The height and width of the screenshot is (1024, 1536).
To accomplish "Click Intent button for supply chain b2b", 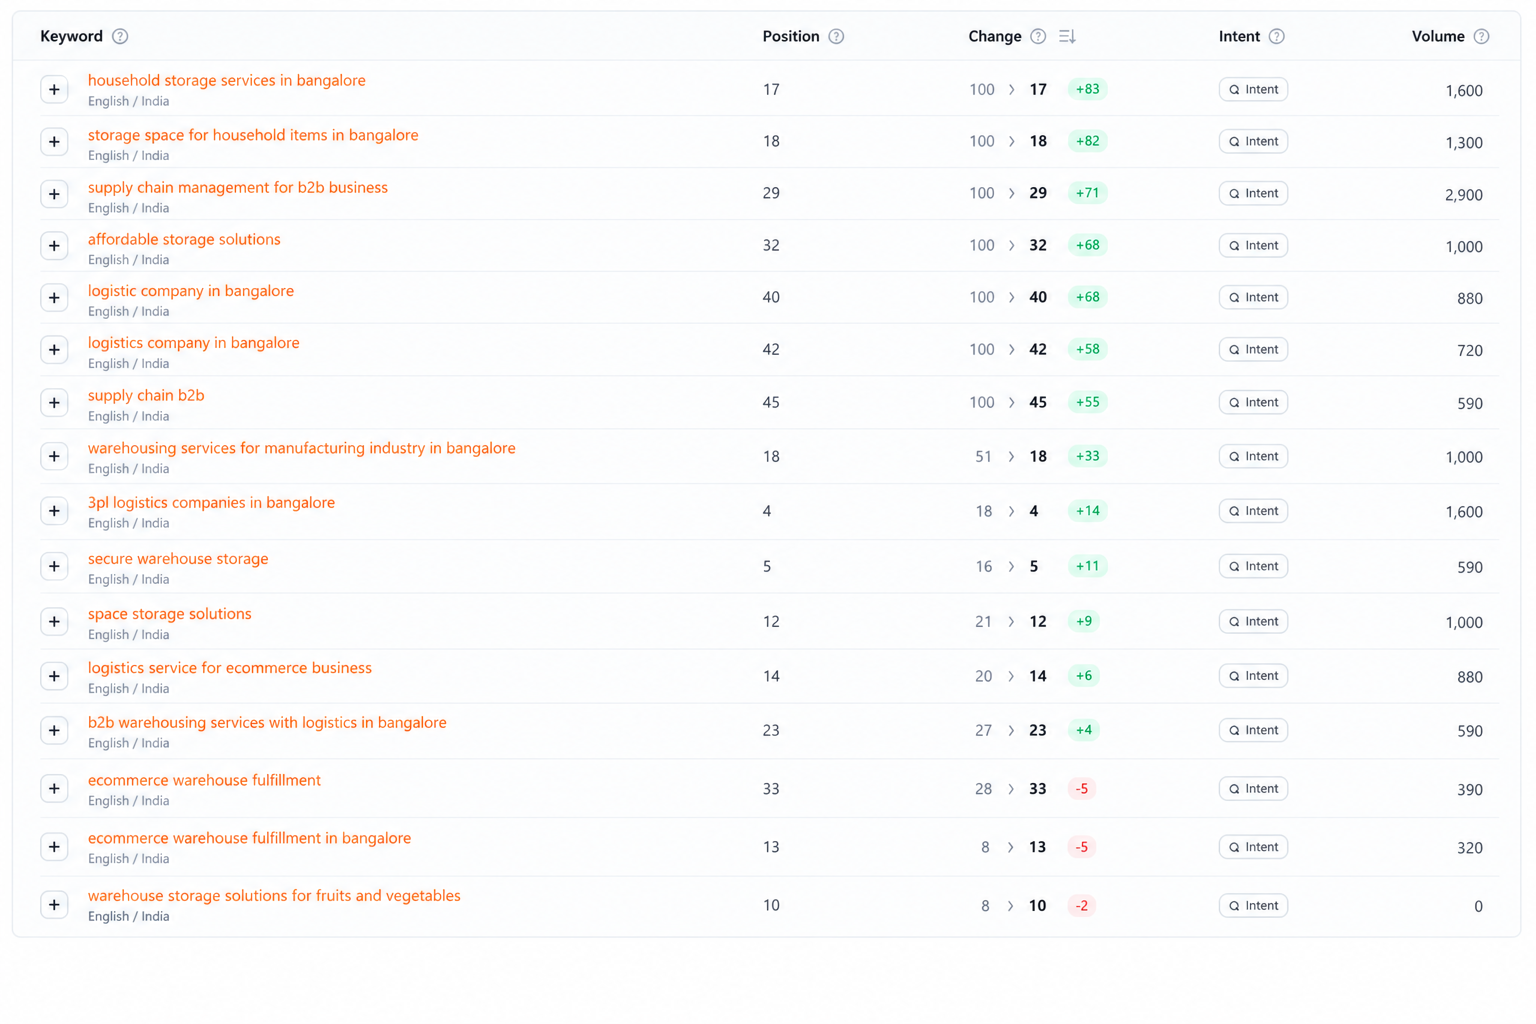I will pyautogui.click(x=1253, y=403).
